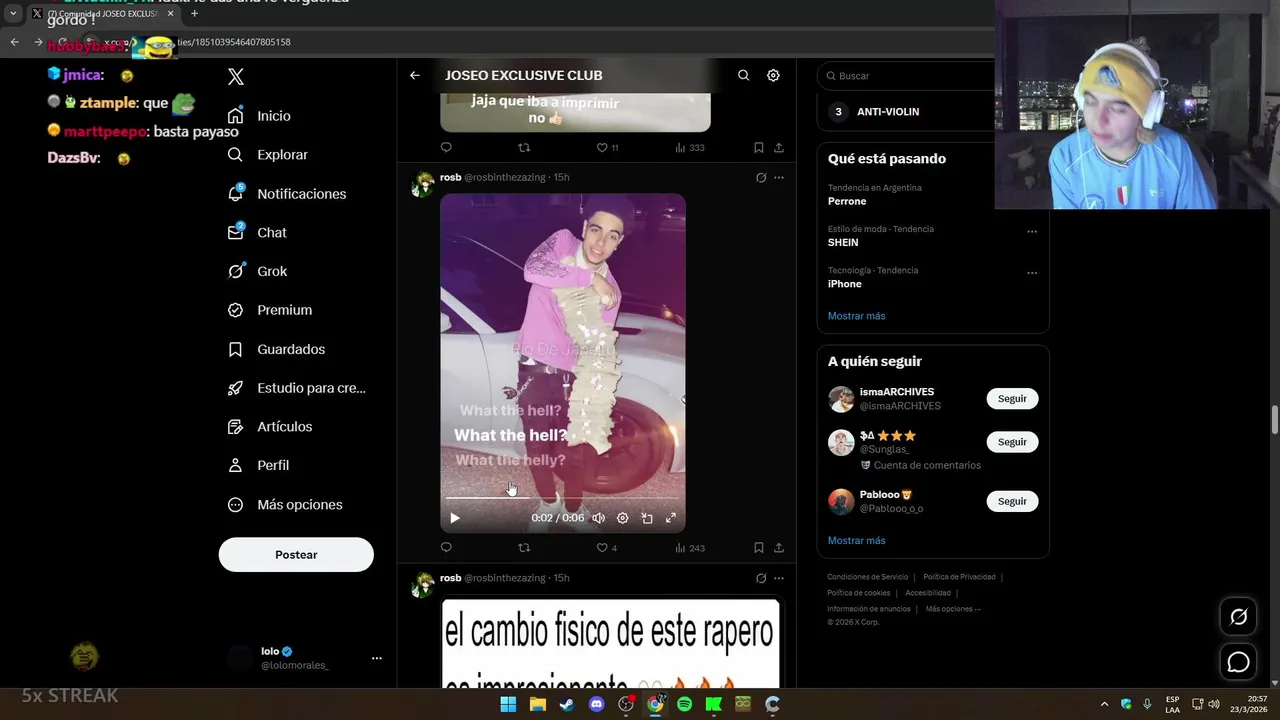Open the rosb profile avatar on the video post
1280x720 pixels.
424,184
